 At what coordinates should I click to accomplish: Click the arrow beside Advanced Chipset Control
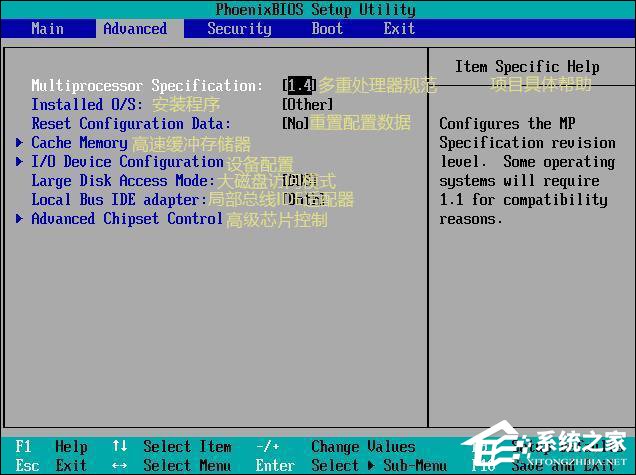[20, 219]
